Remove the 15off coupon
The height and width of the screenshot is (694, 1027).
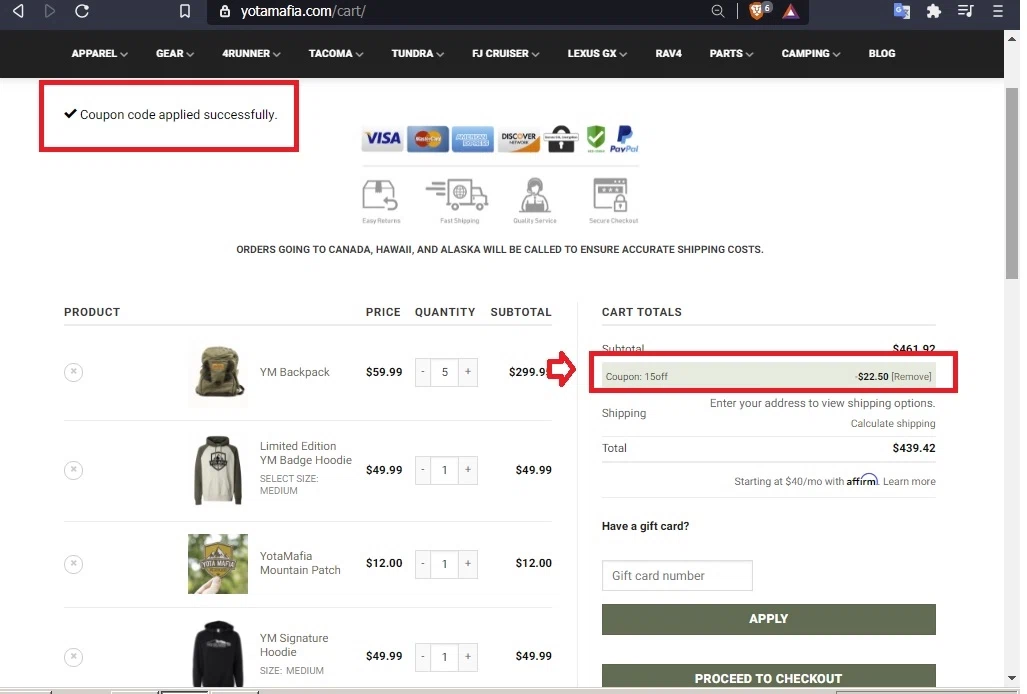[911, 376]
